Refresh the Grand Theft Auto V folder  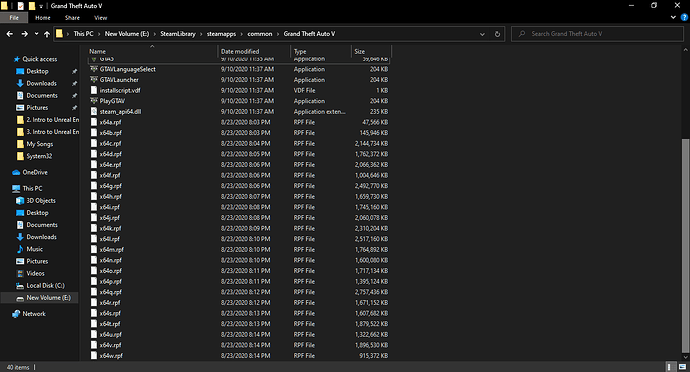[x=497, y=34]
